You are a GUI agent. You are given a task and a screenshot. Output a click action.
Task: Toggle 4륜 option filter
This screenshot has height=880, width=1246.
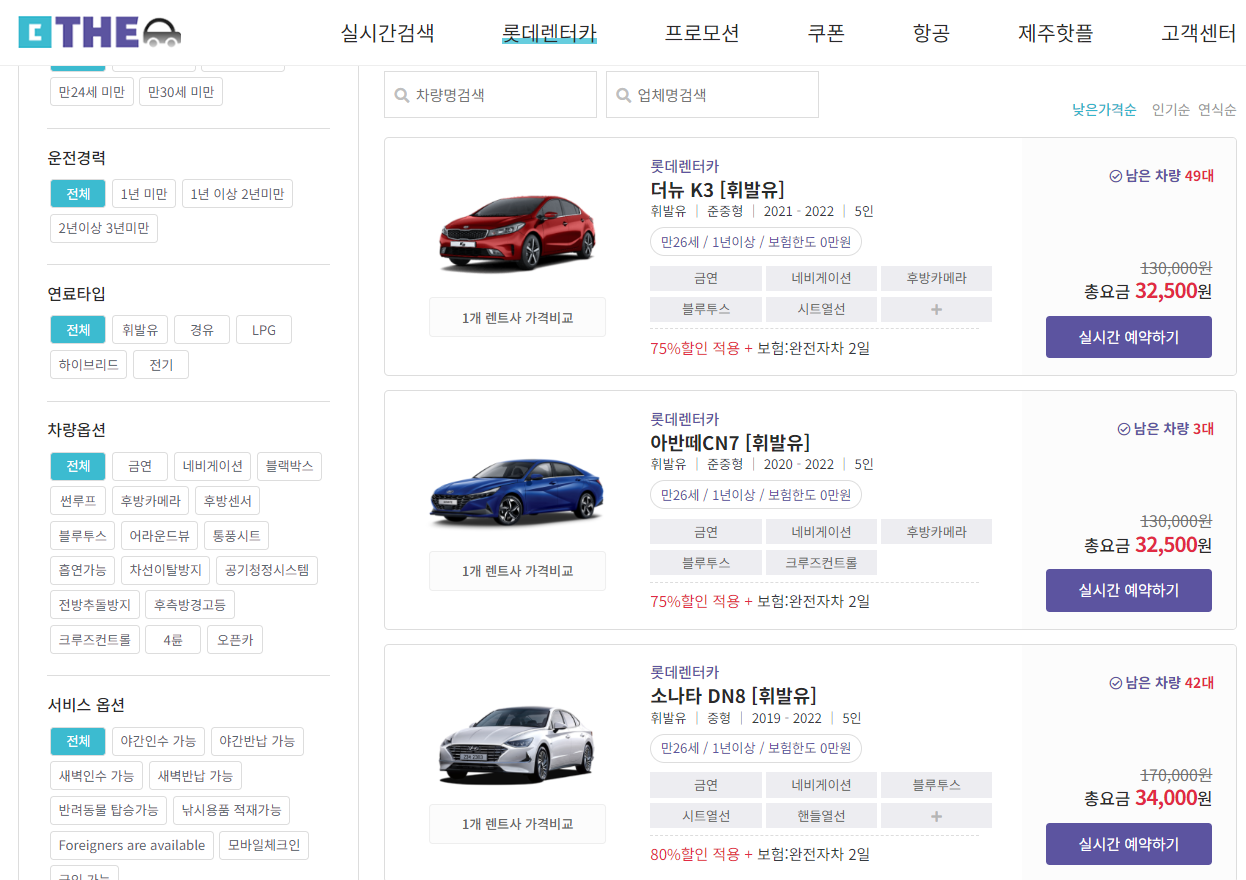(x=173, y=640)
